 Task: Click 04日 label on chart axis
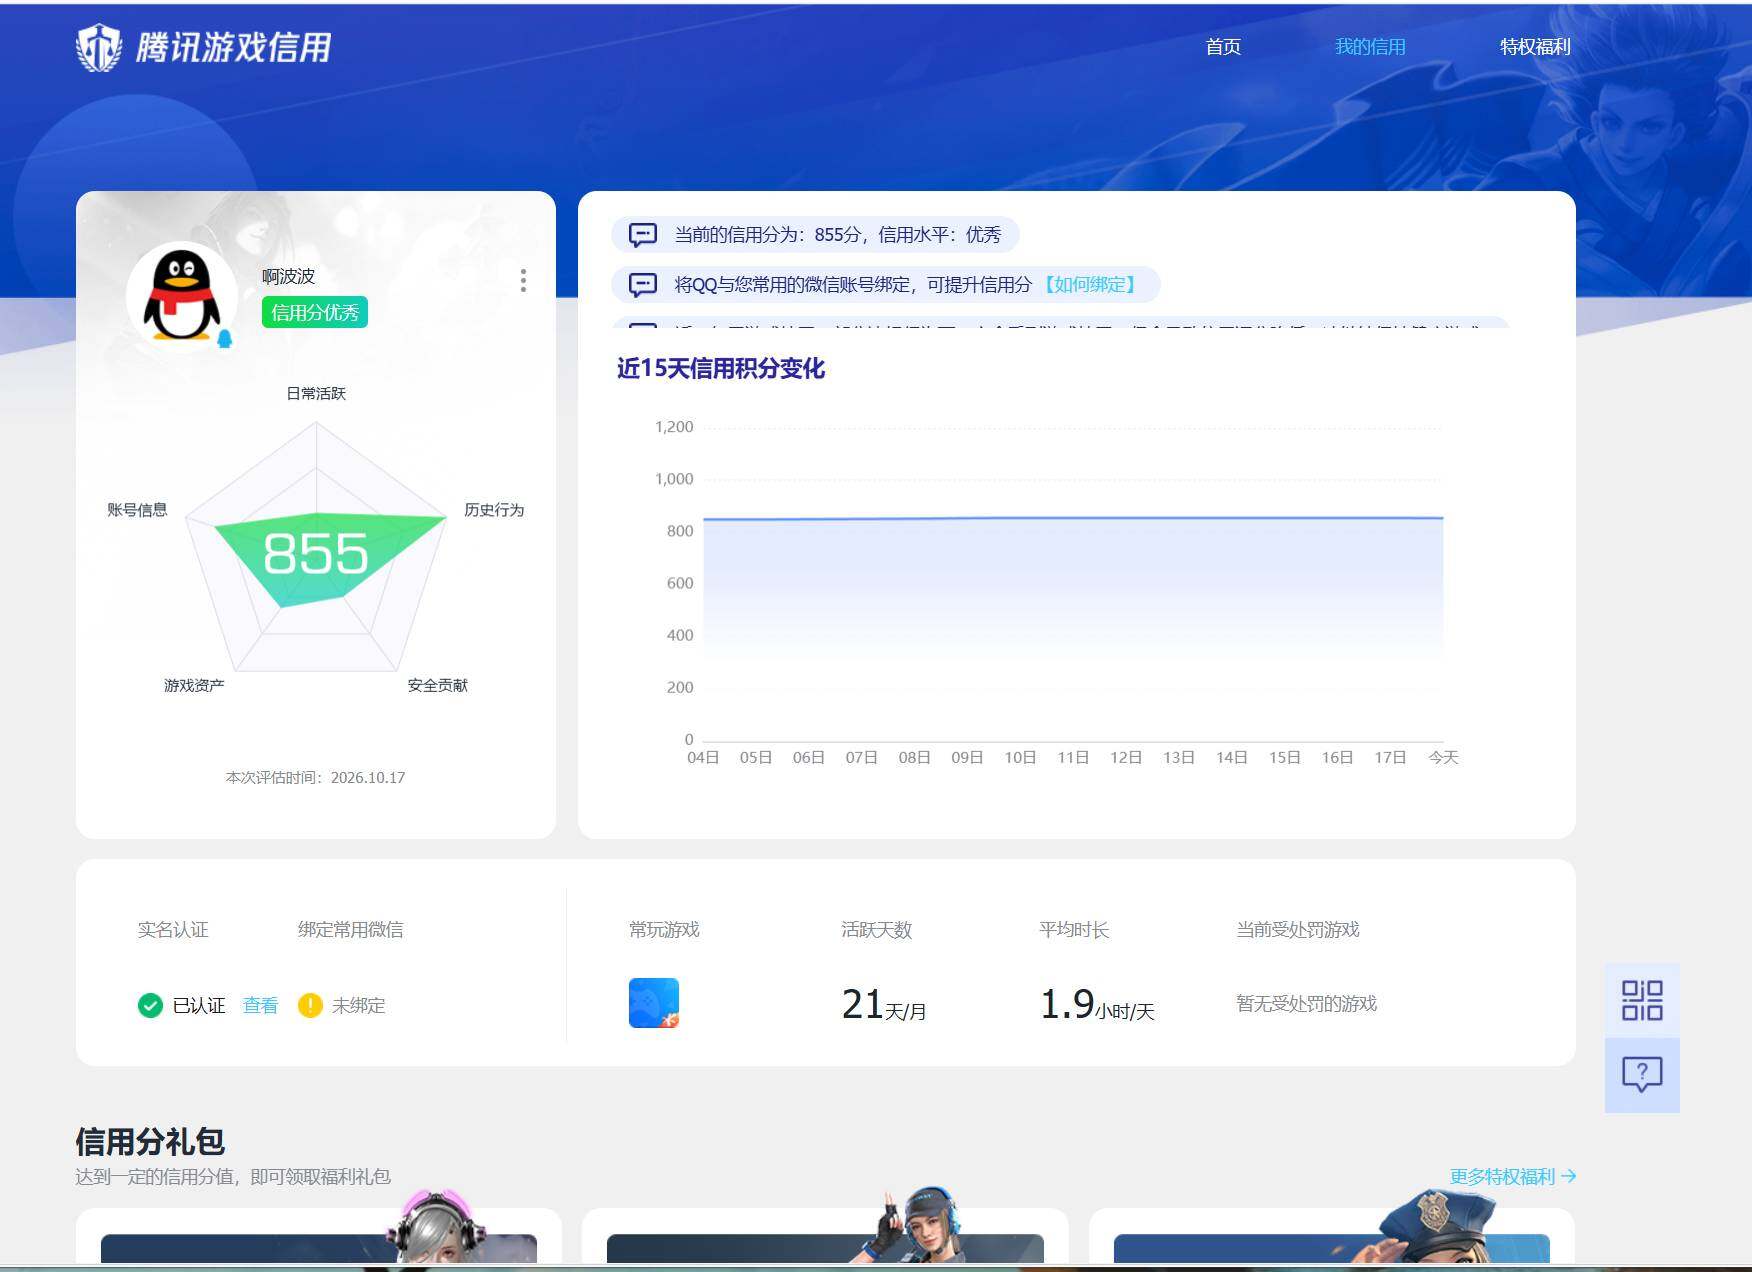pos(703,758)
